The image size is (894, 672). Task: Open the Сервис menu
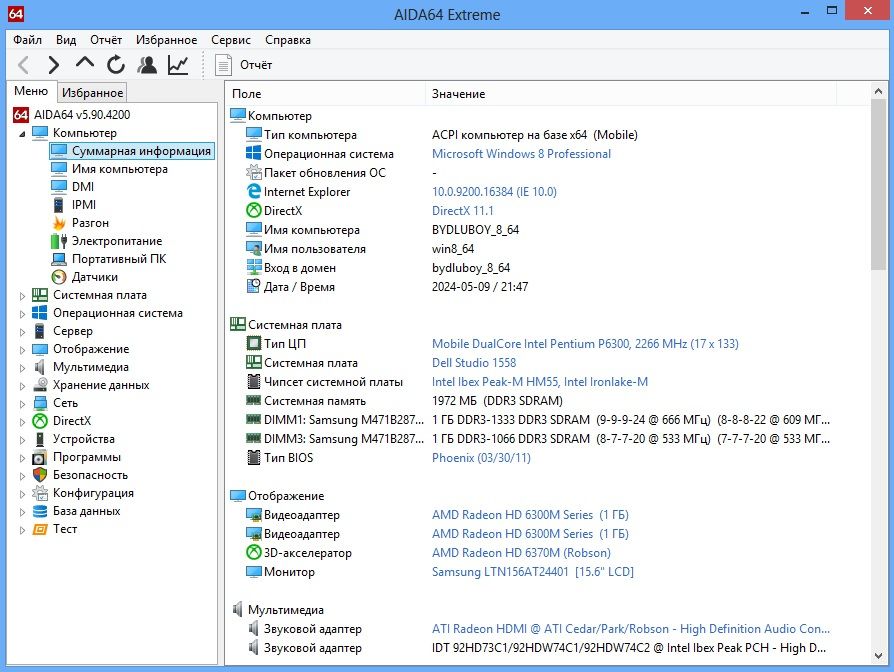pos(231,40)
